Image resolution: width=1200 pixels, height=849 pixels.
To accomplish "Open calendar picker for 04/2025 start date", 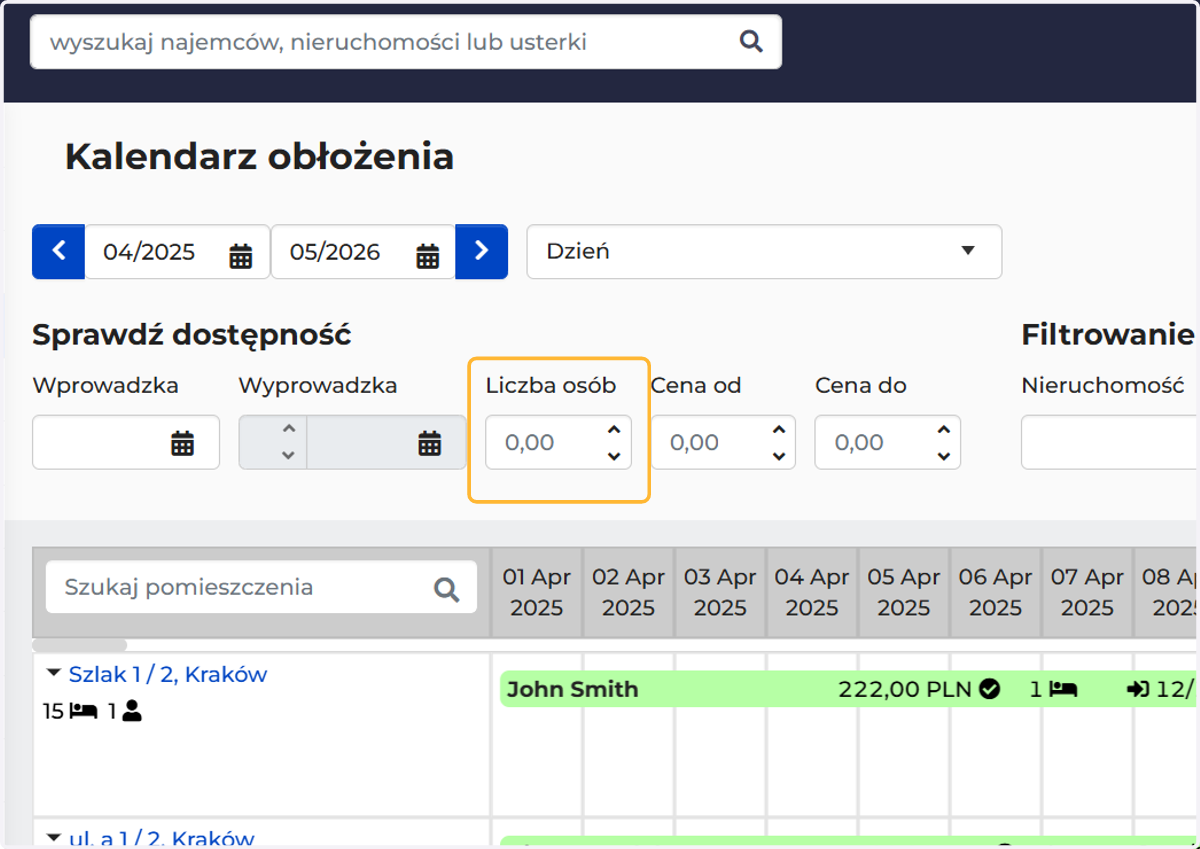I will pos(241,256).
